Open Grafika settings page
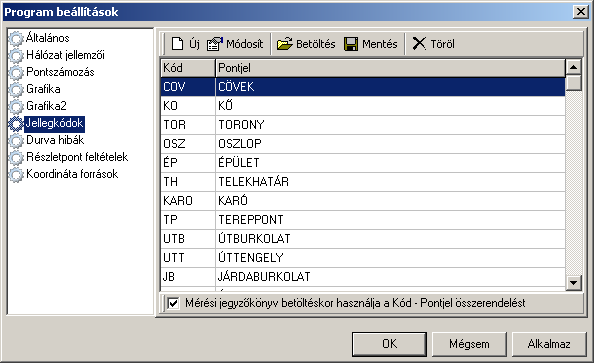Image resolution: width=594 pixels, height=363 pixels. 43,89
